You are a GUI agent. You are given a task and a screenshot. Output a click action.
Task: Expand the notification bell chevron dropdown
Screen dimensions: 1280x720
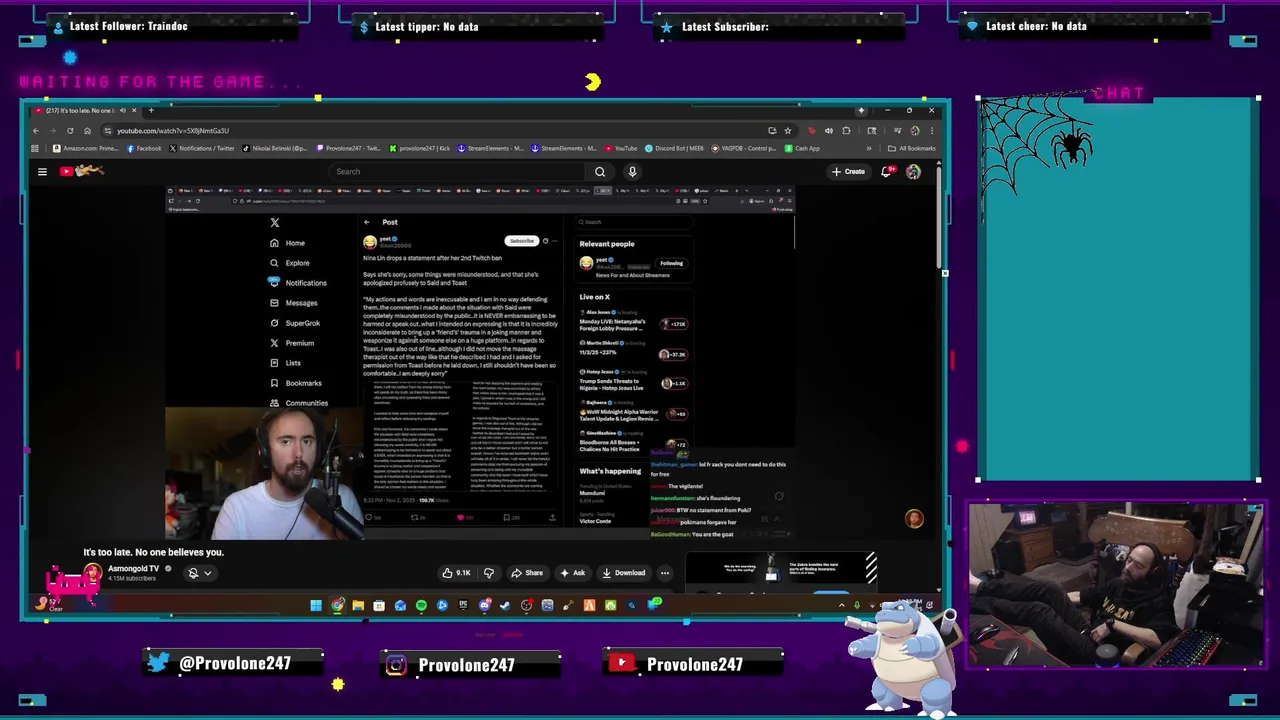[207, 573]
